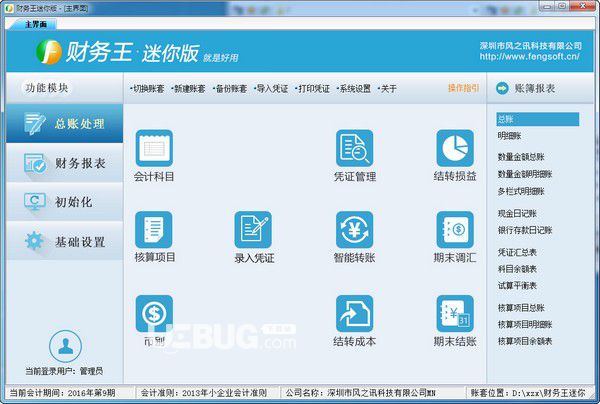Click the 账簿报表 arrow icon
This screenshot has width=600, height=404.
point(502,88)
